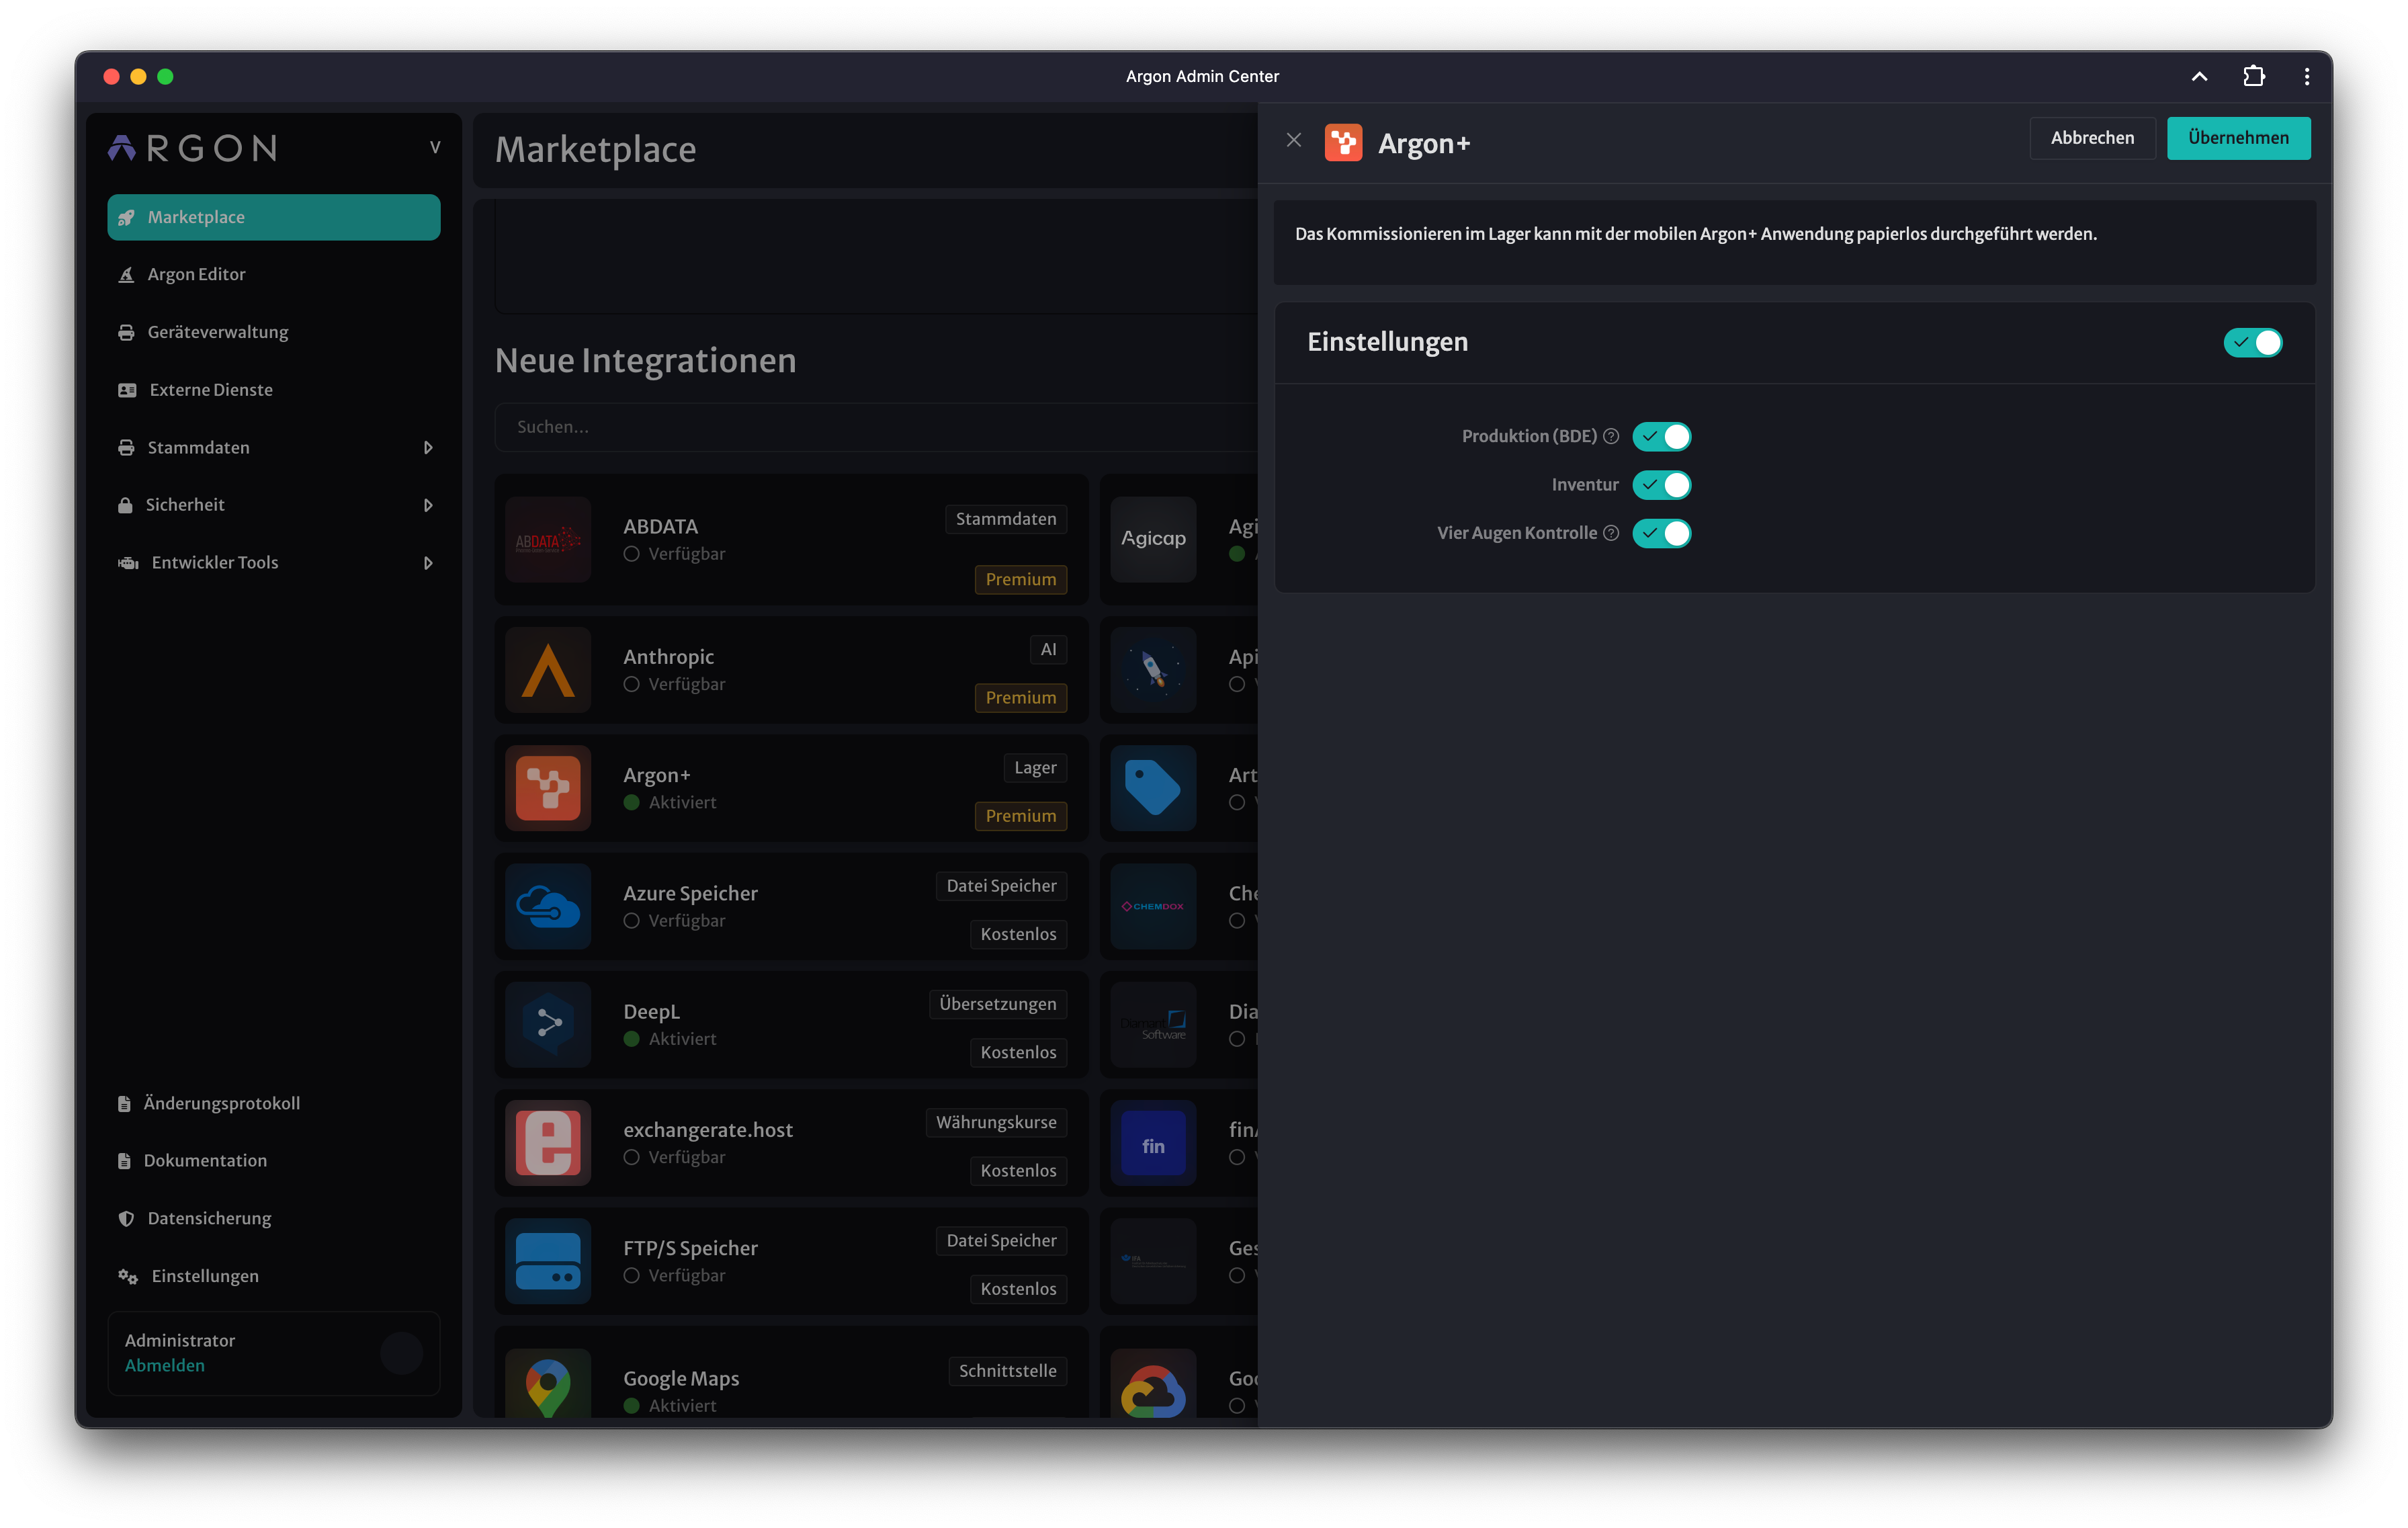Click the fin integration icon

tap(1153, 1143)
